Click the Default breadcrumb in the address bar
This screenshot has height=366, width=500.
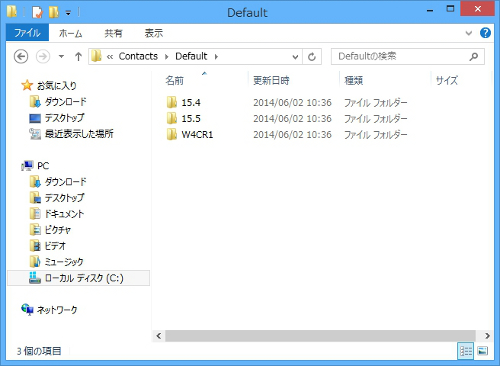pos(191,56)
